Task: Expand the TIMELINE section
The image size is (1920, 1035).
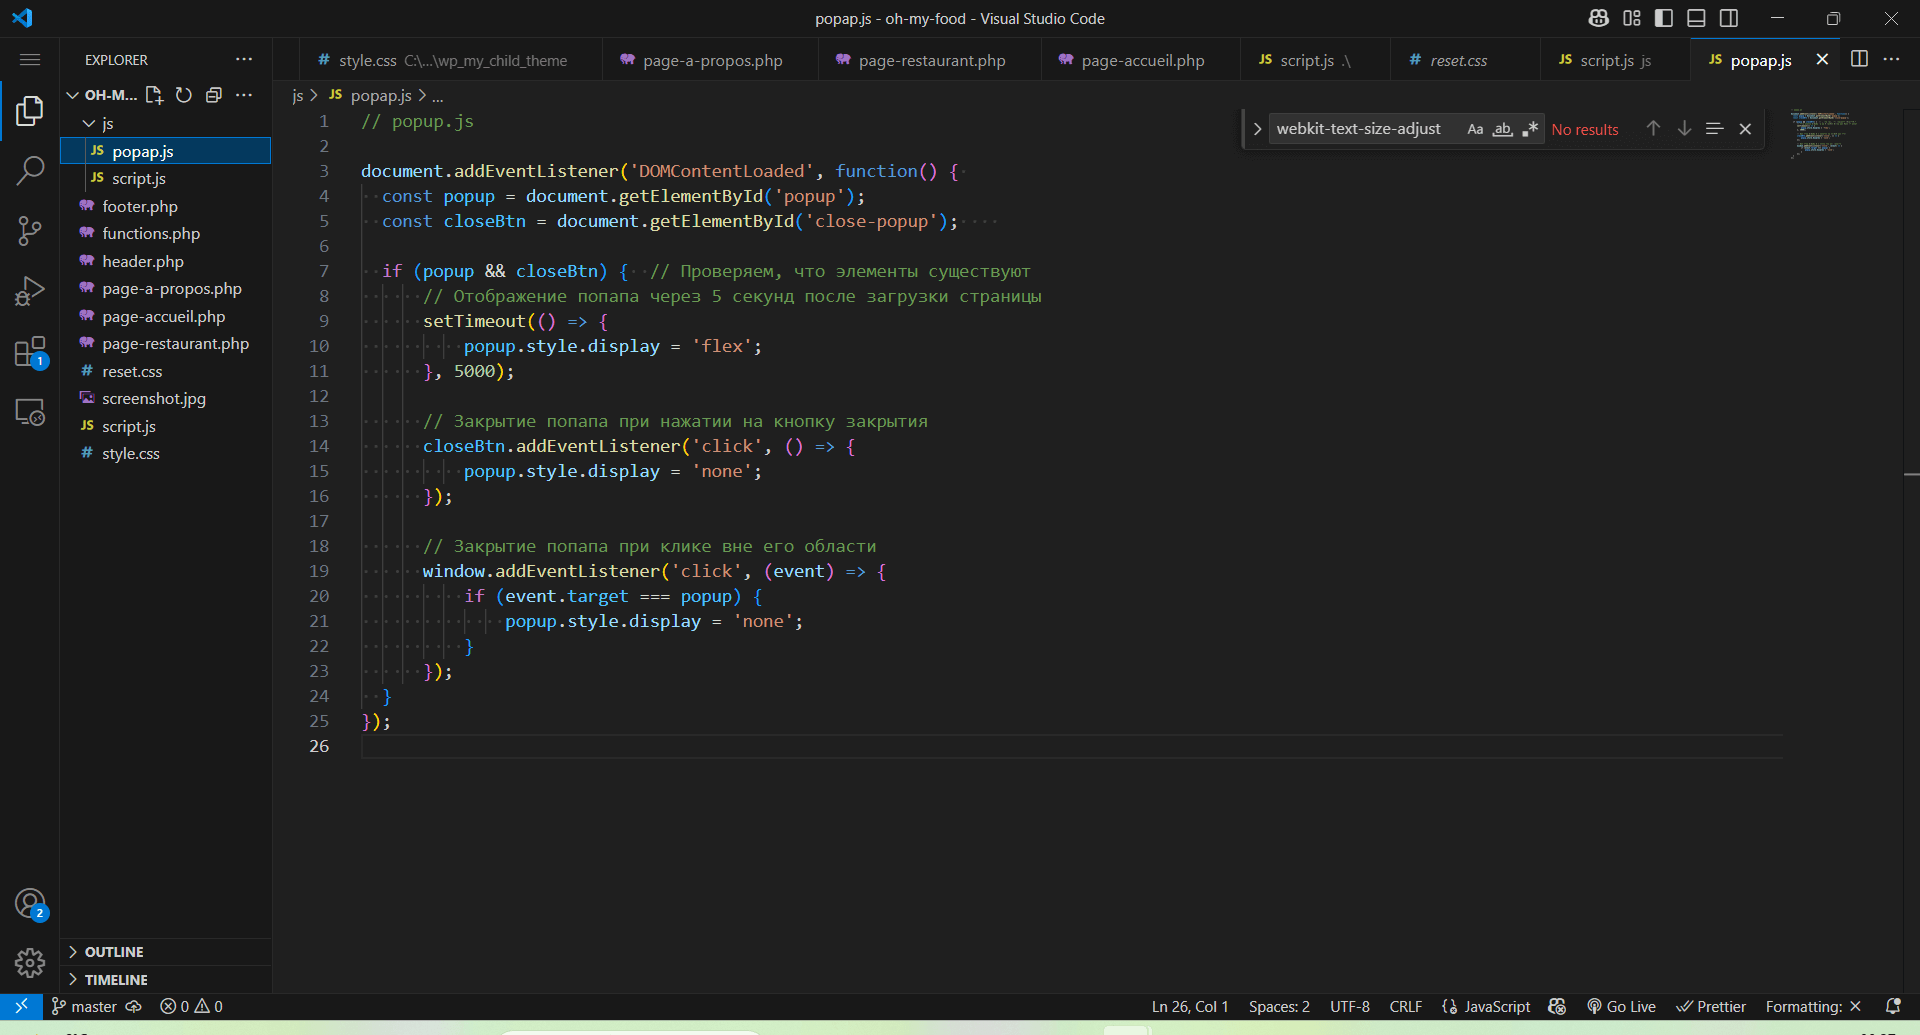Action: 165,980
